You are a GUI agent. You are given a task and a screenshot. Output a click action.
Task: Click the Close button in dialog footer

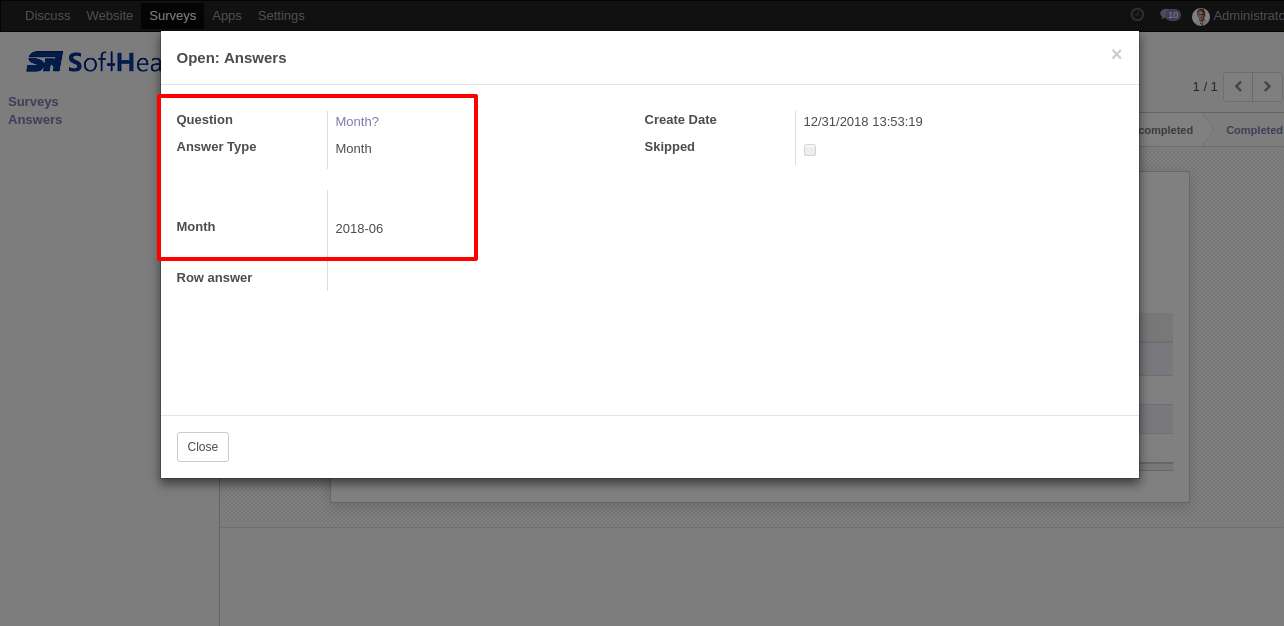tap(203, 447)
